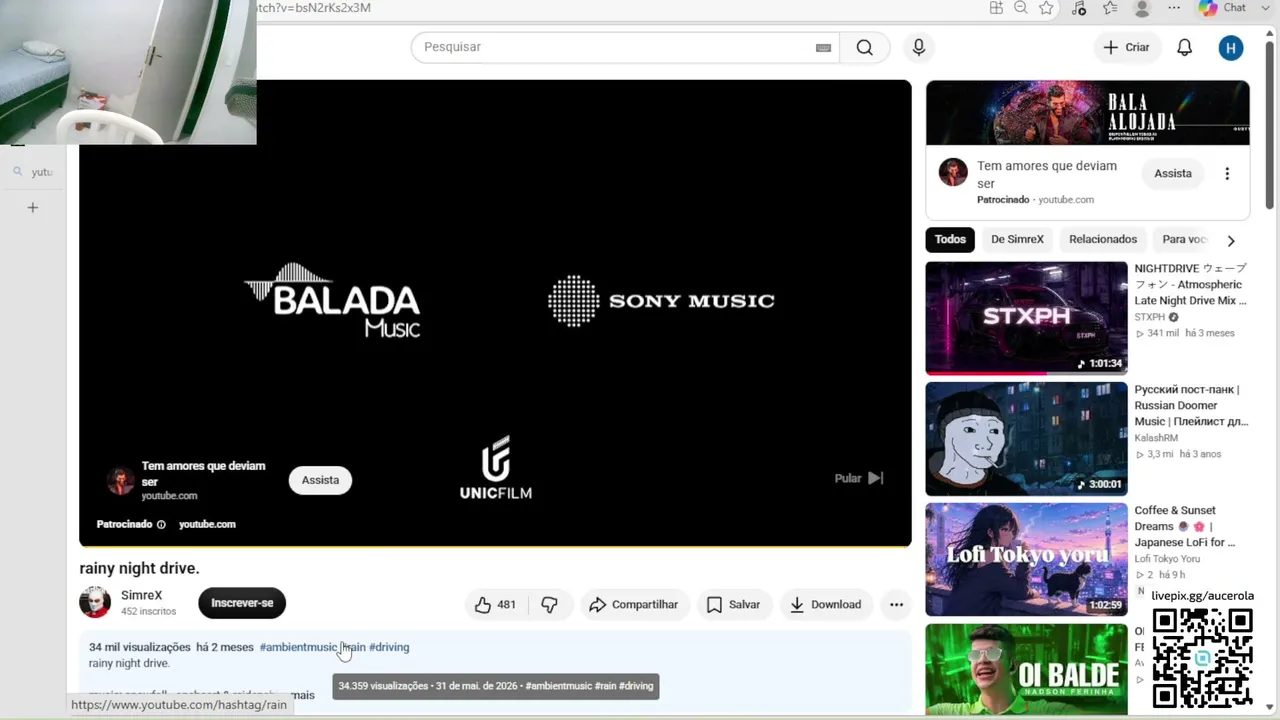Screen dimensions: 1280x720
Task: Click the #driving hashtag link
Action: click(x=389, y=647)
